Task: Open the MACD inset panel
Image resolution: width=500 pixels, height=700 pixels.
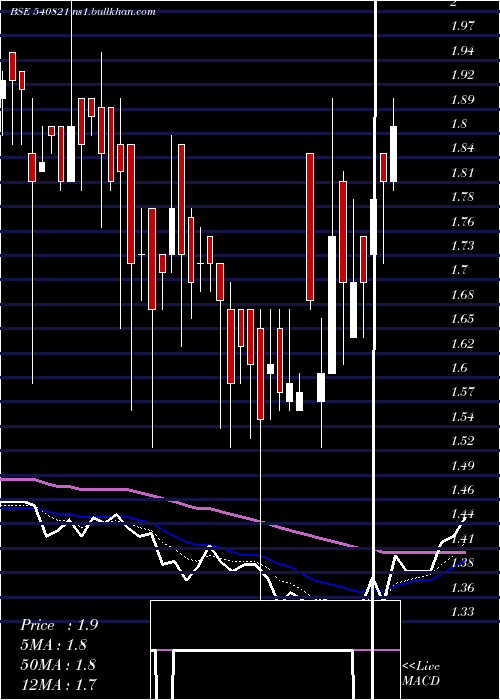Action: (x=275, y=650)
